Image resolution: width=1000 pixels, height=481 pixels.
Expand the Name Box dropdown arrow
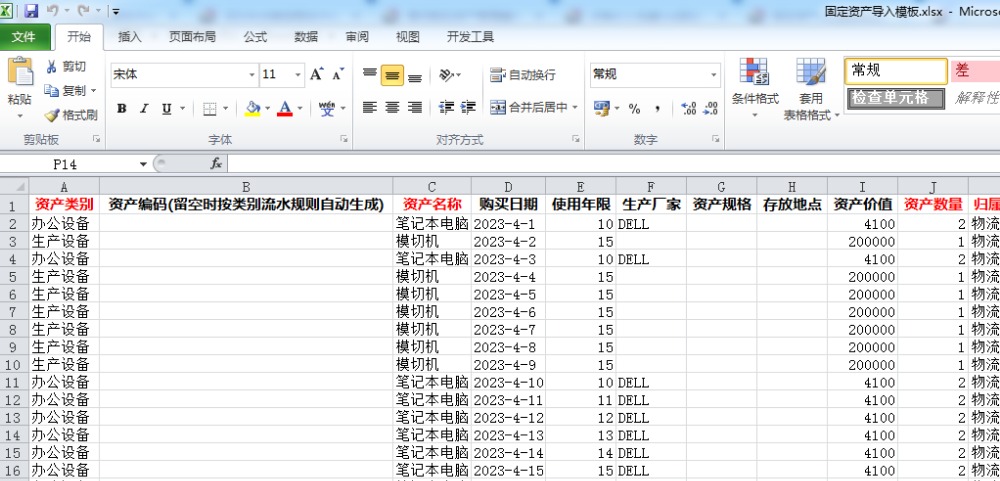point(144,163)
